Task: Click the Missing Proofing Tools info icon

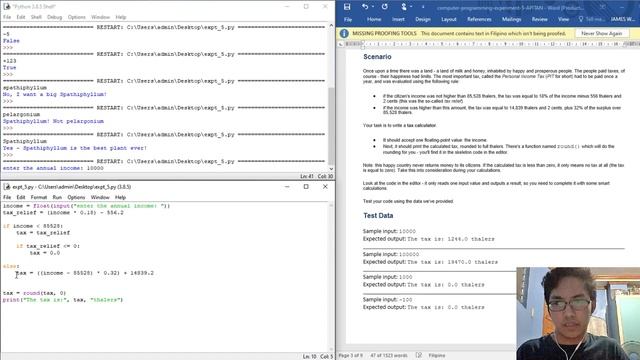Action: [x=344, y=33]
